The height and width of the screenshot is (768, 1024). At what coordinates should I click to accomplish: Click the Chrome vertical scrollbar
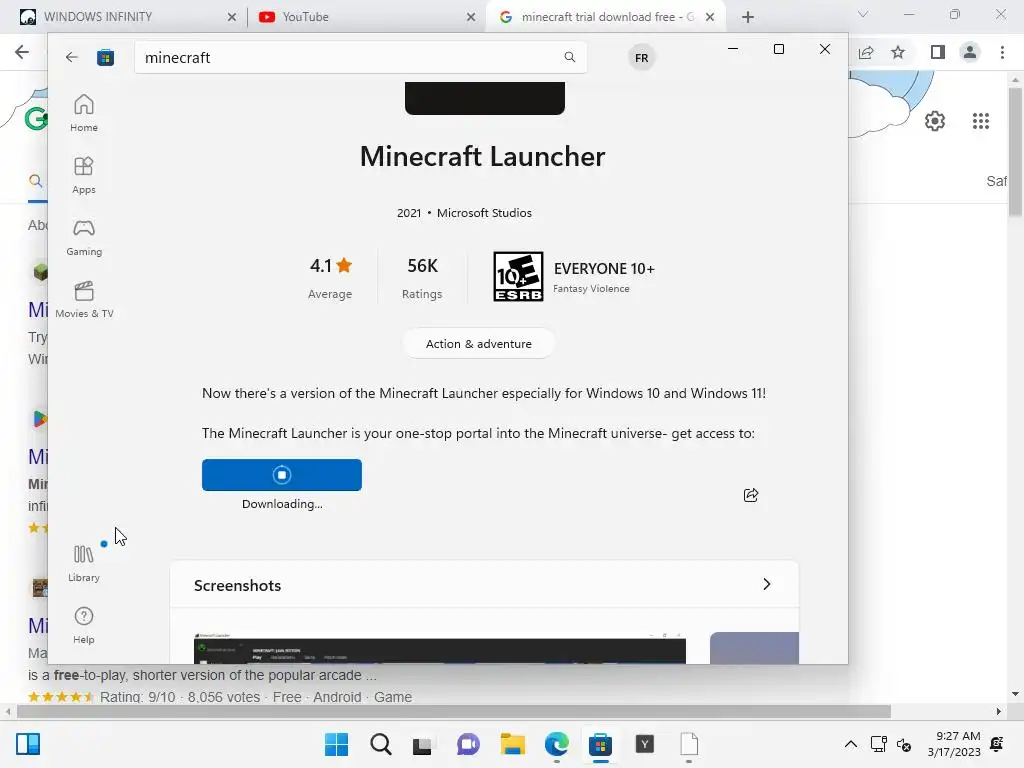pos(1015,152)
